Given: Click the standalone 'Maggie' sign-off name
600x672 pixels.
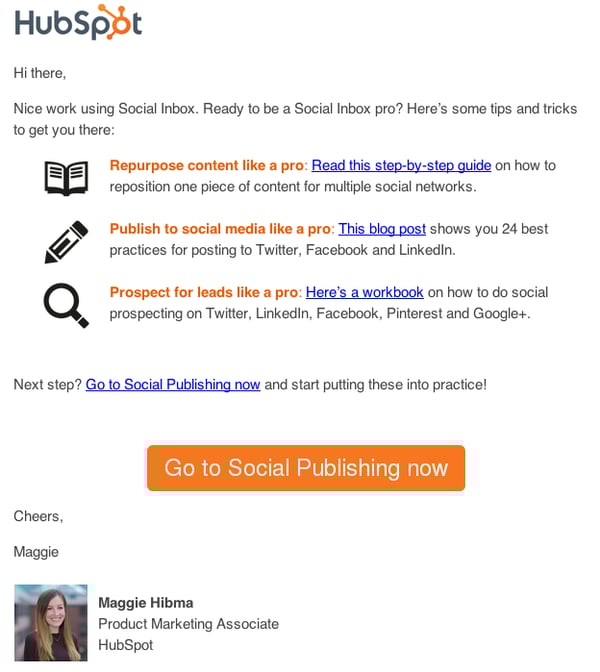Looking at the screenshot, I should 36,552.
